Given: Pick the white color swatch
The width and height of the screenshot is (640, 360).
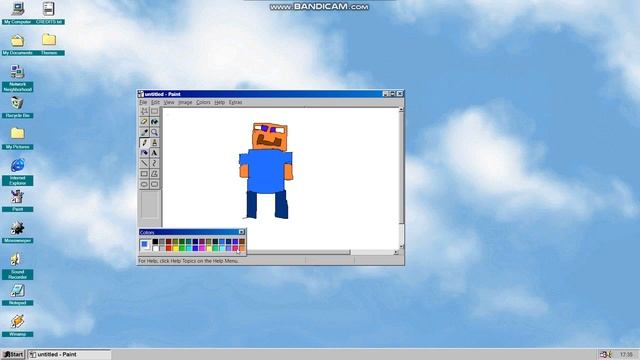Looking at the screenshot, I should point(156,249).
